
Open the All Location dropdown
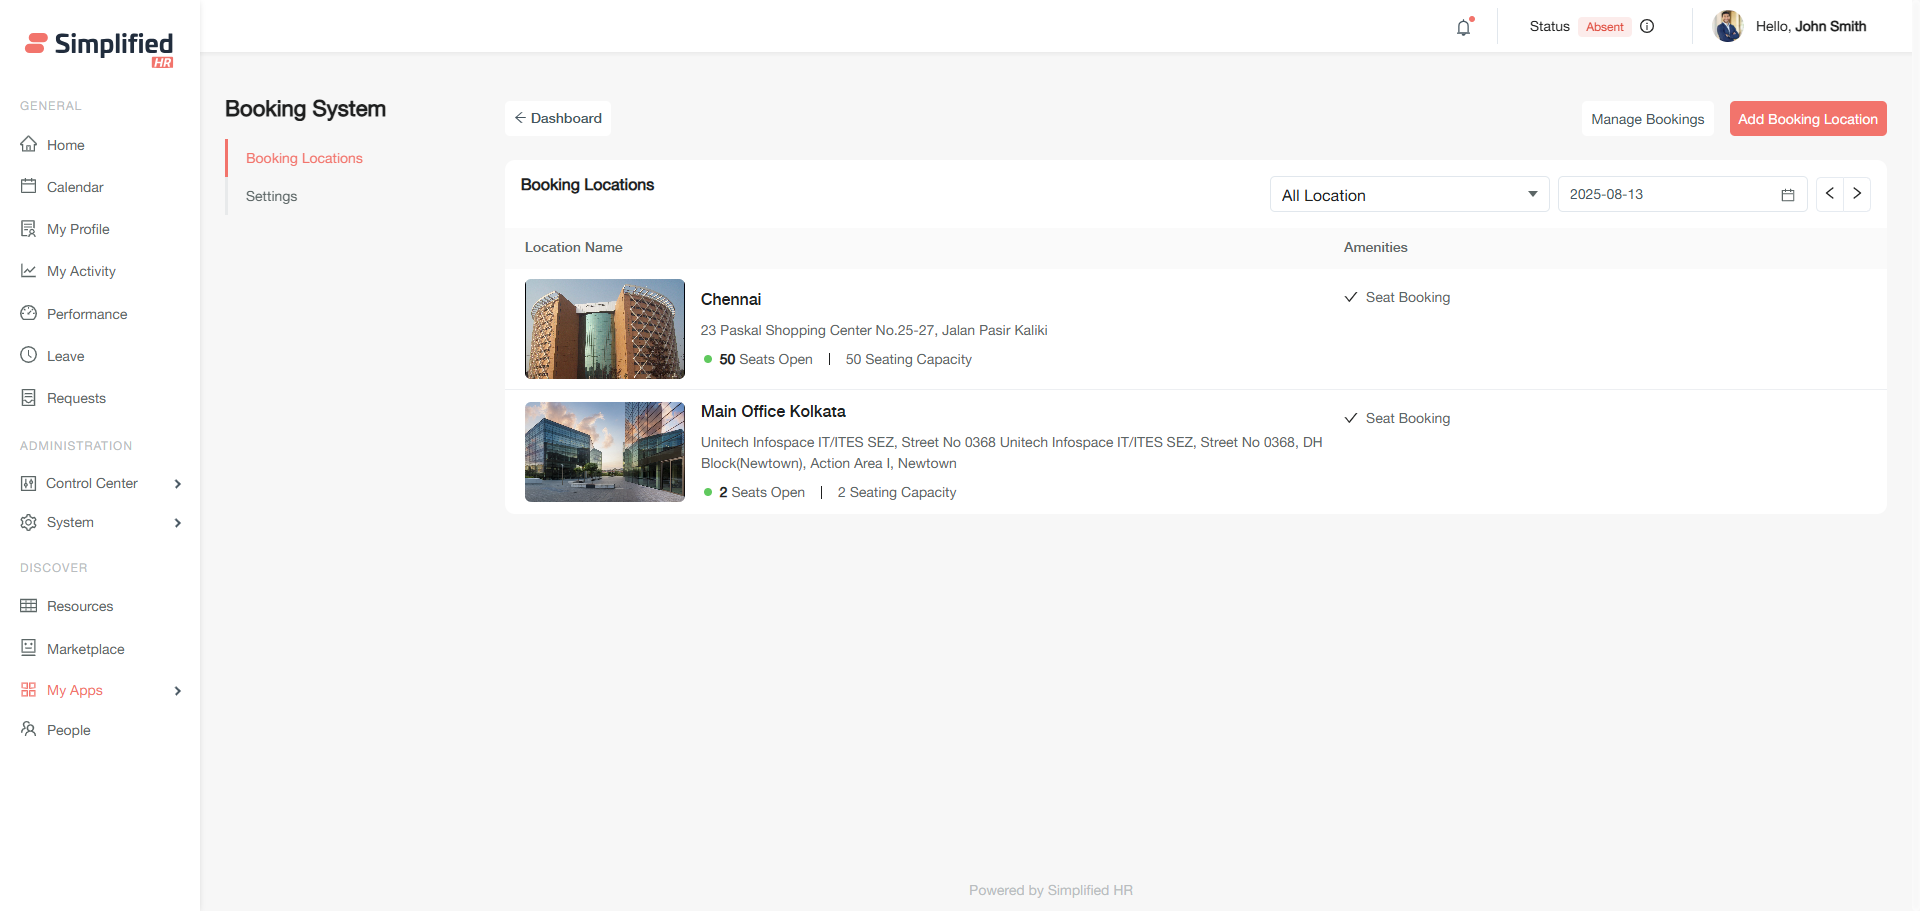click(x=1408, y=195)
